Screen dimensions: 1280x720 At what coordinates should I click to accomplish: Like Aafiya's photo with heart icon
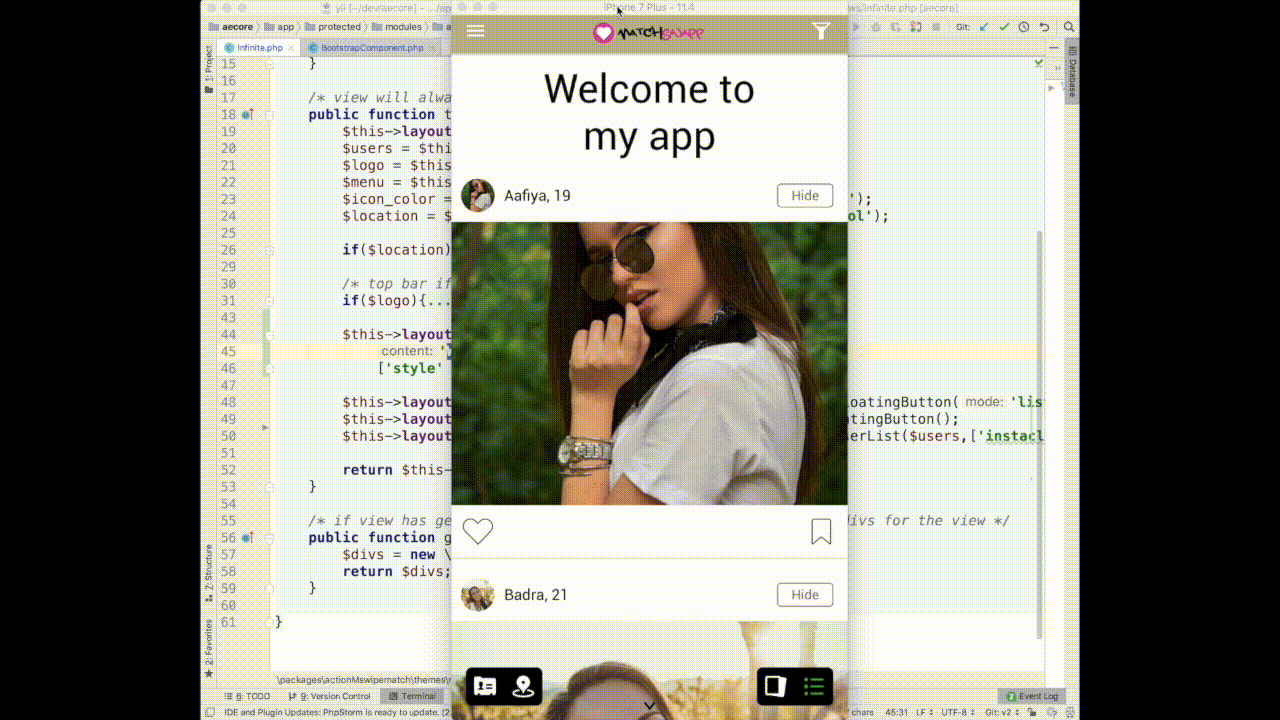pyautogui.click(x=478, y=532)
